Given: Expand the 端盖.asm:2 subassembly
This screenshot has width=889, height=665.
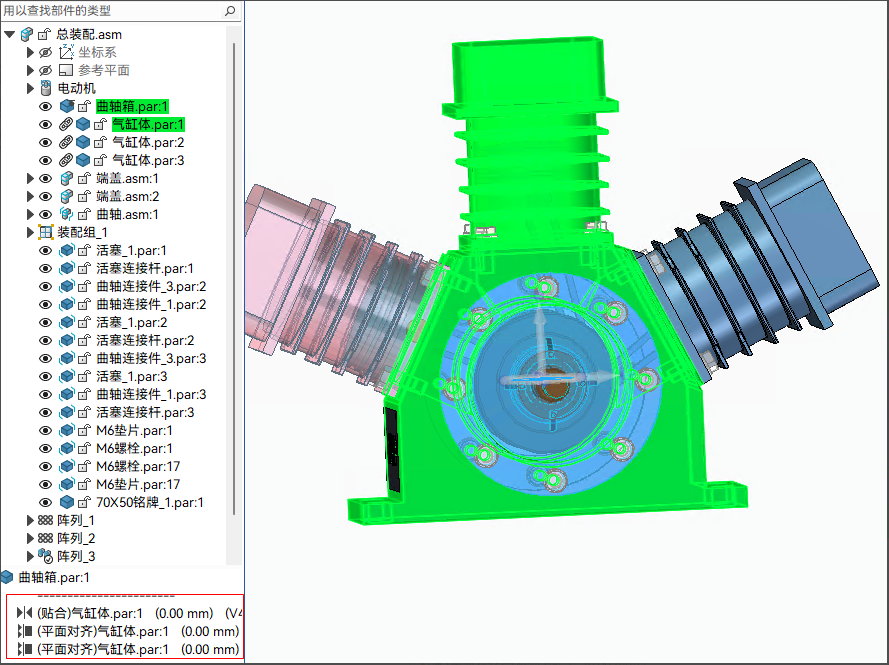Looking at the screenshot, I should click(x=31, y=197).
